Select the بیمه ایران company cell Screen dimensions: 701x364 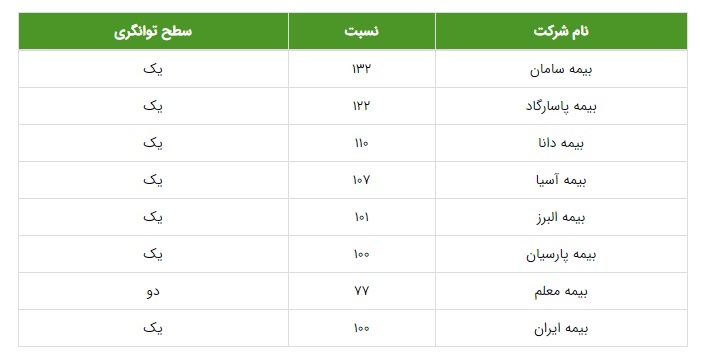point(561,329)
